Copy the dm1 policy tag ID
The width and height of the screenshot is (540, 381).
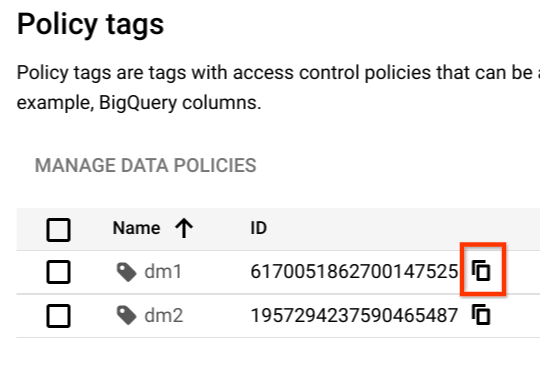pos(481,271)
